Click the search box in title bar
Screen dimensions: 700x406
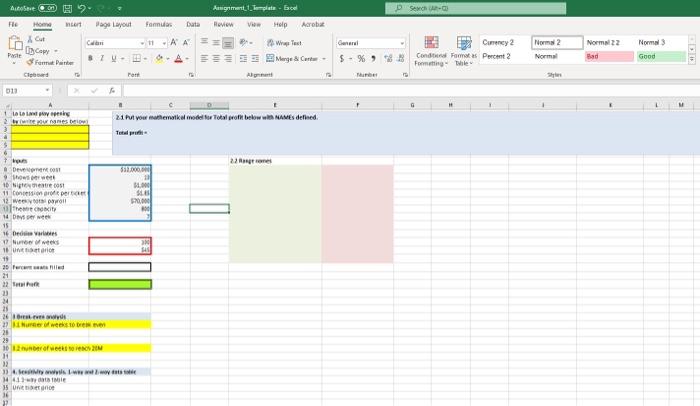[x=475, y=8]
